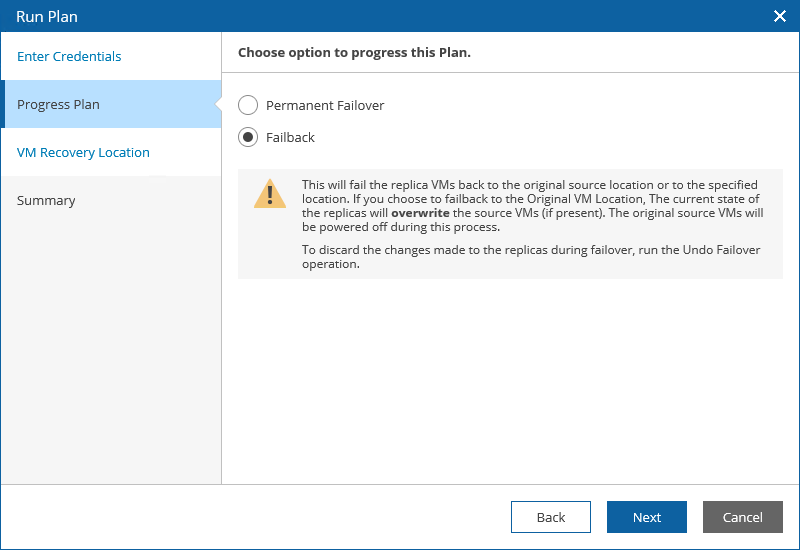The height and width of the screenshot is (550, 800).
Task: Jump to the VM Recovery Location step
Action: coord(83,152)
